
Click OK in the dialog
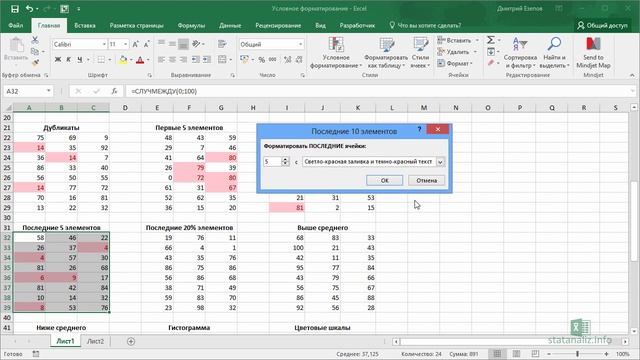(384, 180)
